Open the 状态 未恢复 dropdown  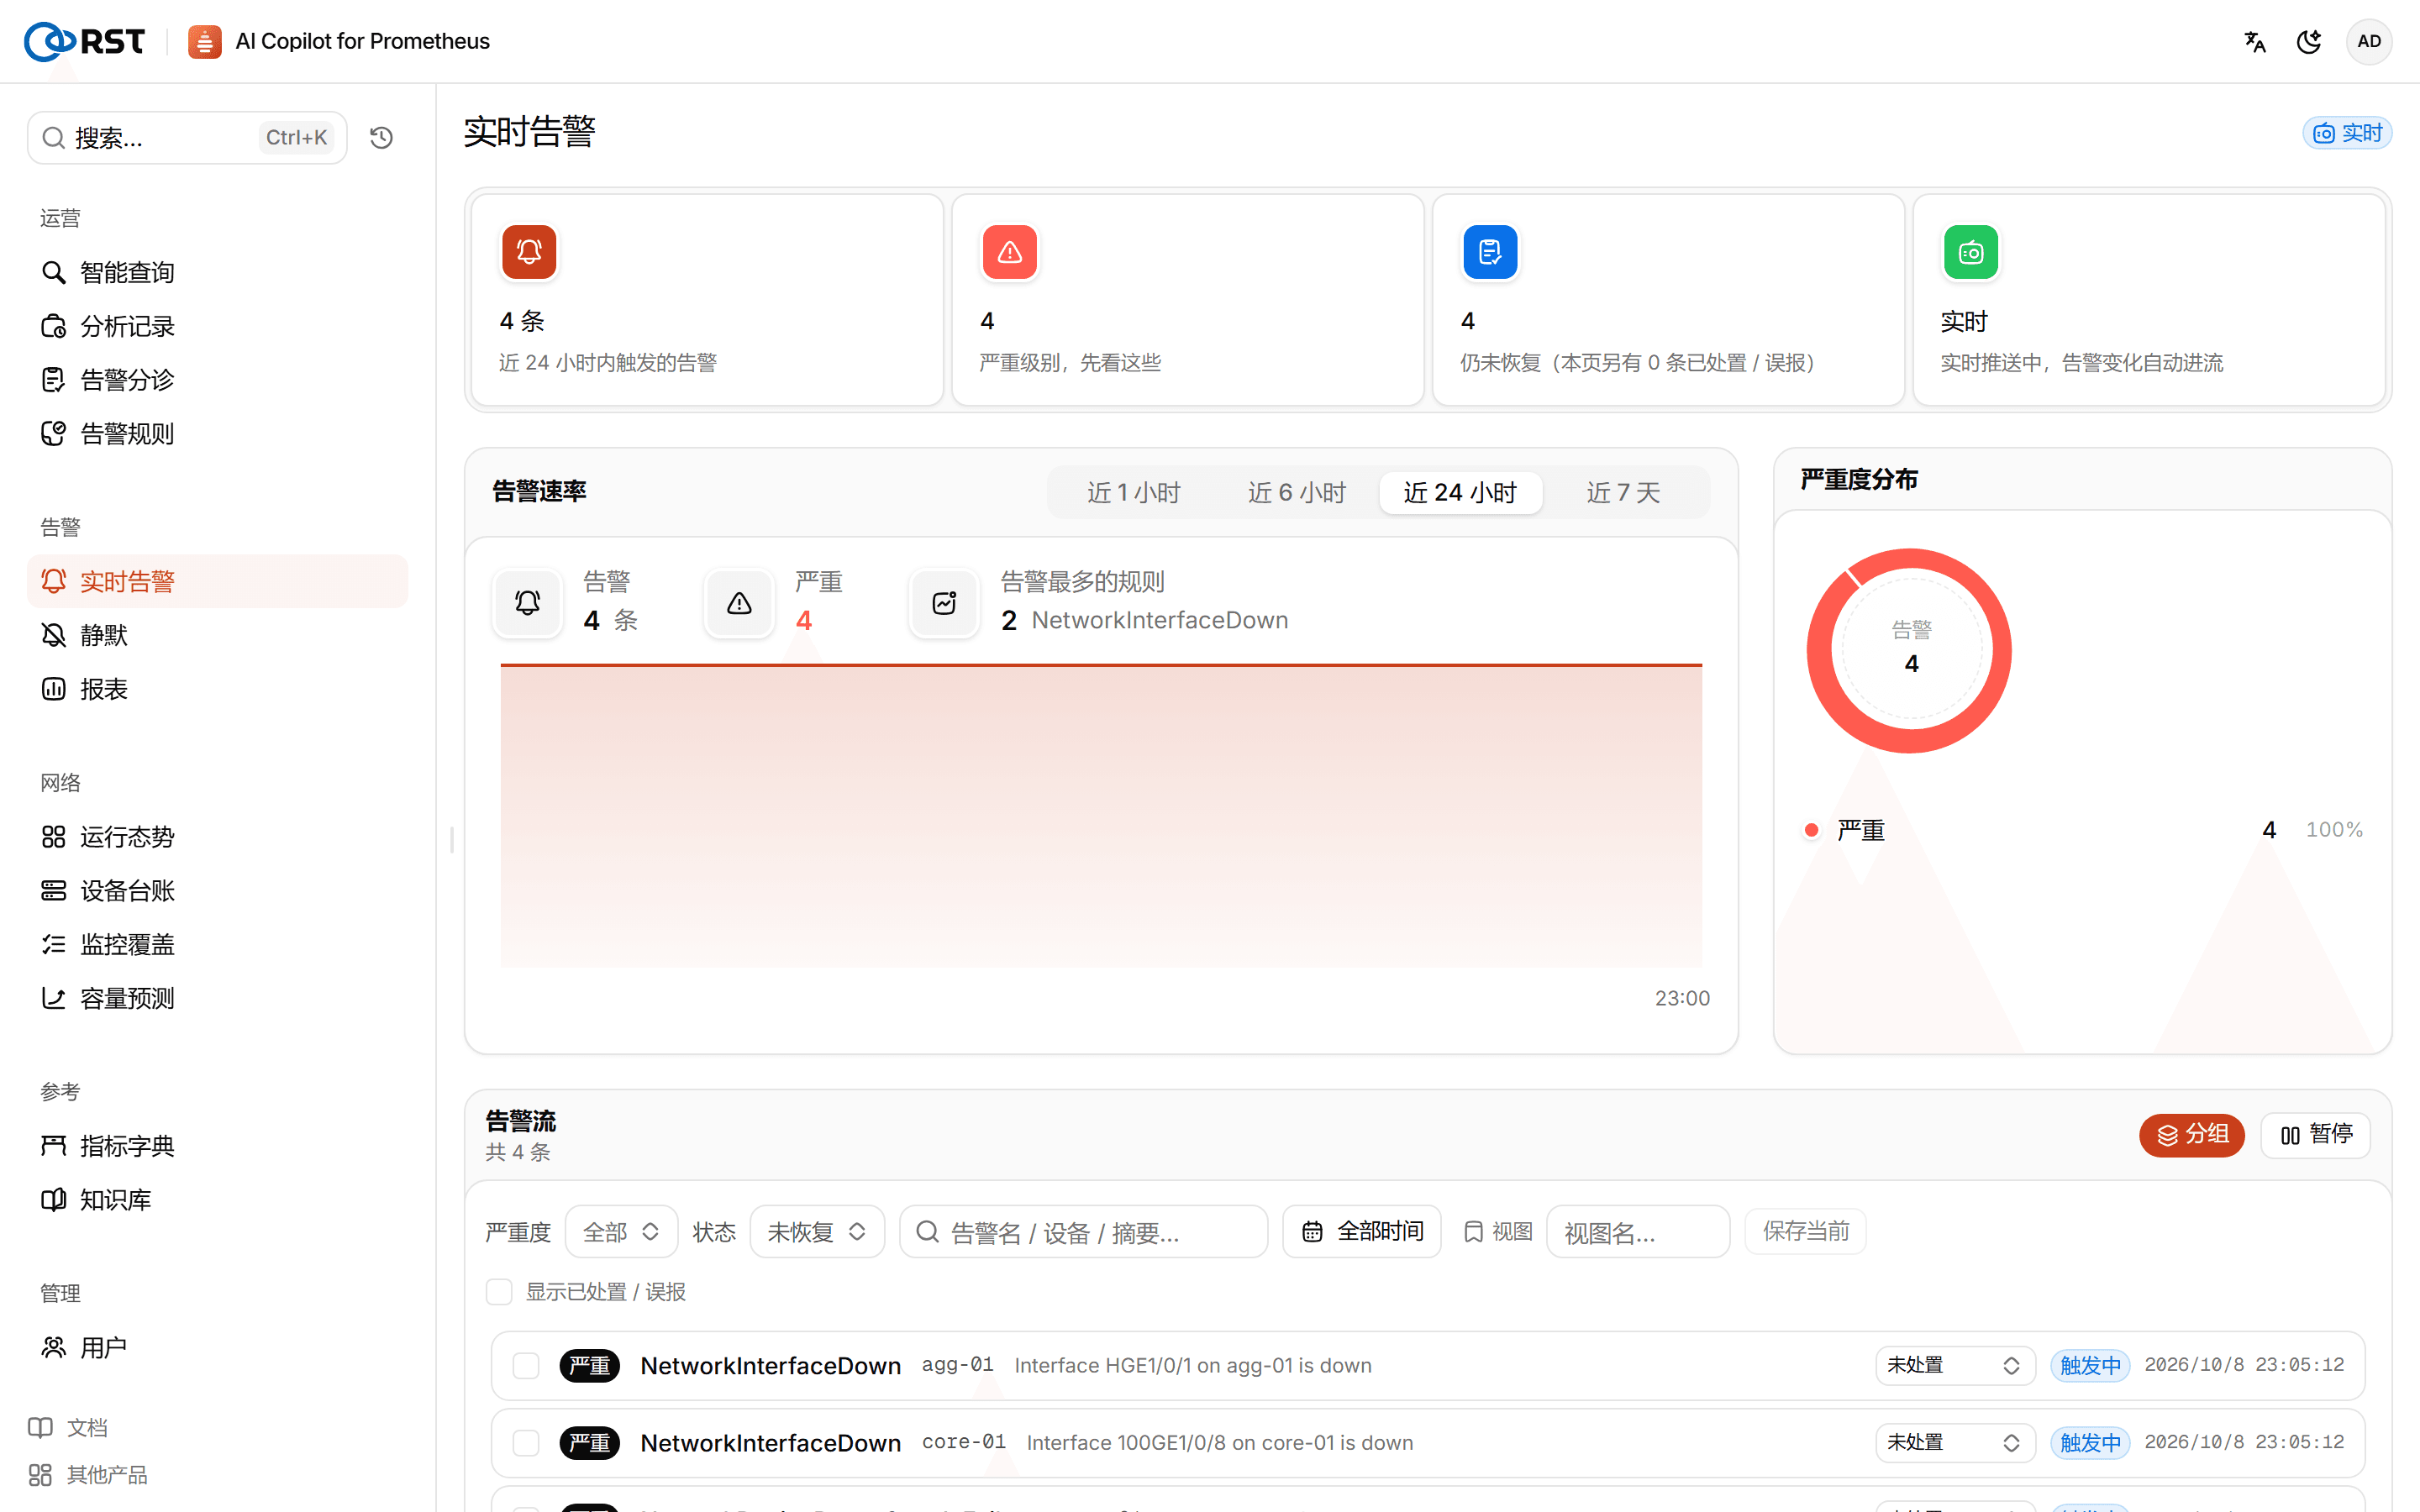pyautogui.click(x=817, y=1232)
